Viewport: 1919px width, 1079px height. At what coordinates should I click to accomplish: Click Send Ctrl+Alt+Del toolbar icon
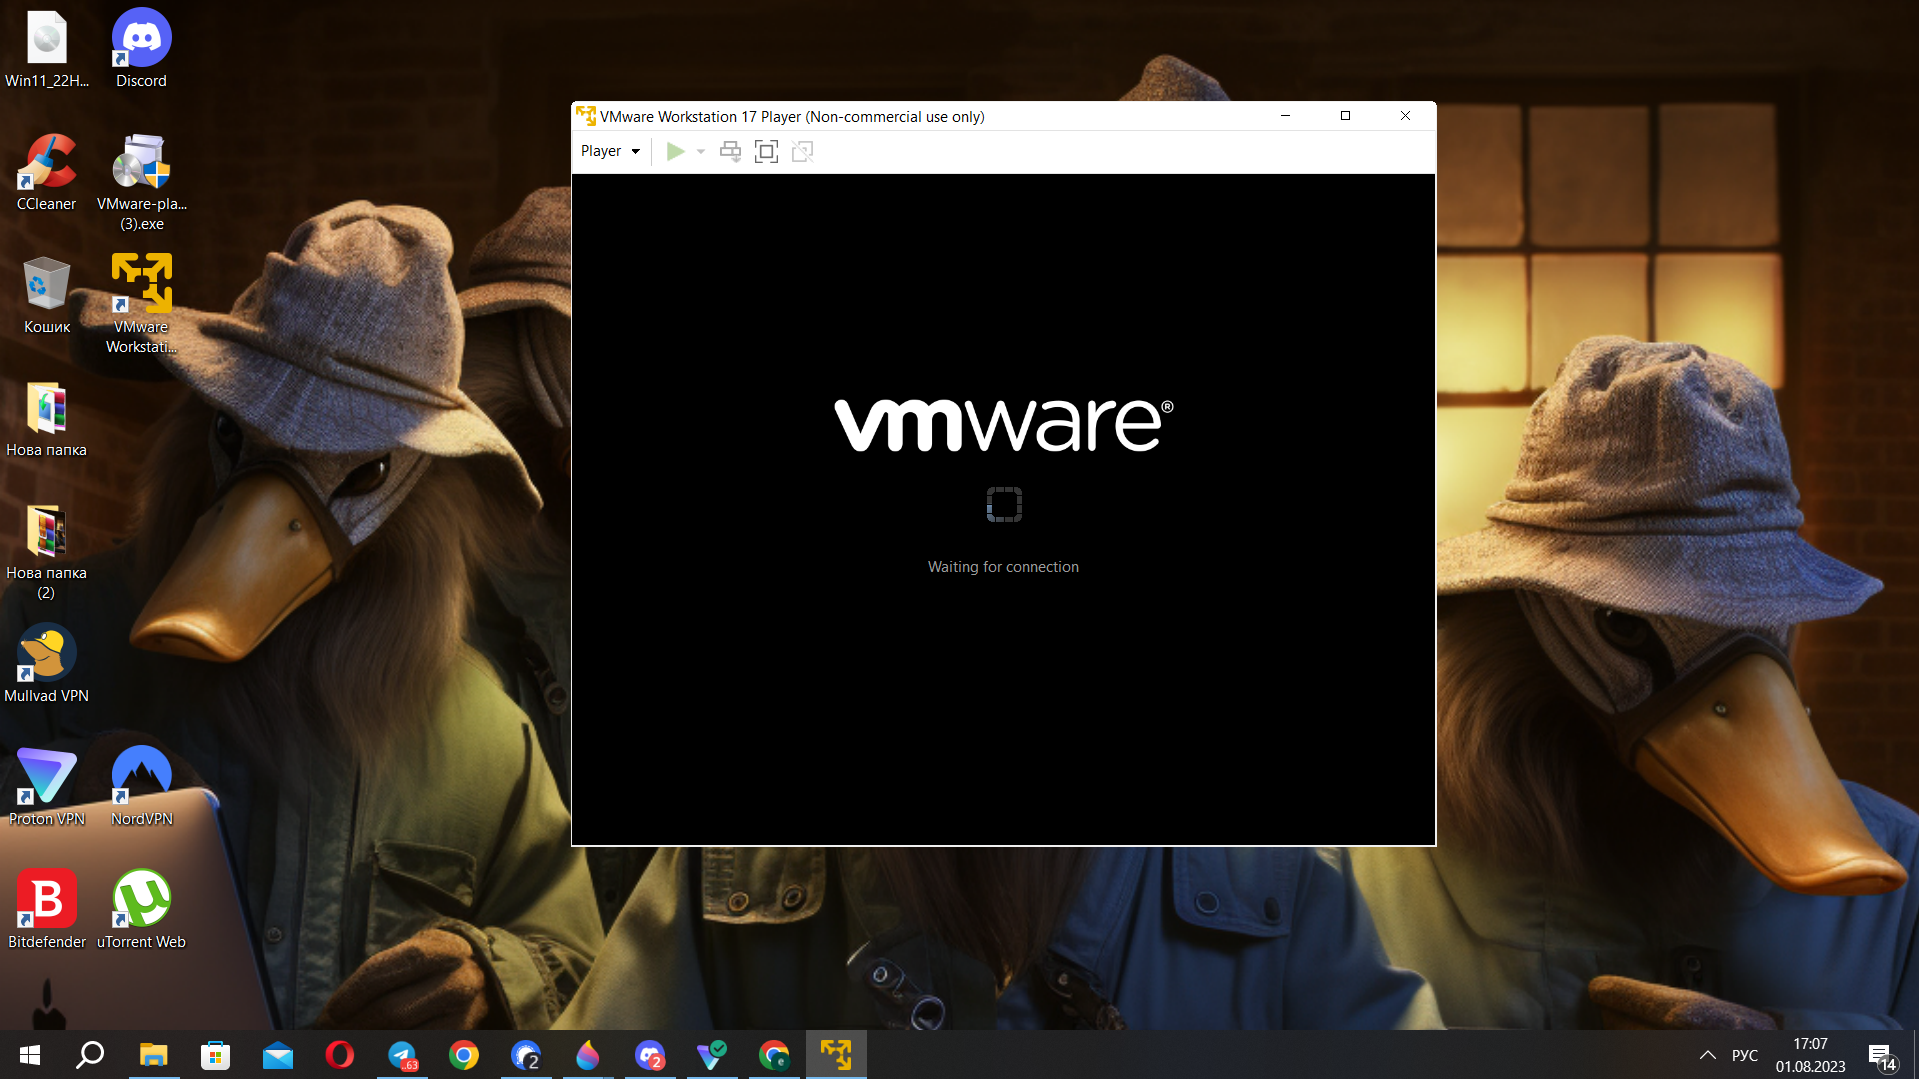pyautogui.click(x=731, y=151)
